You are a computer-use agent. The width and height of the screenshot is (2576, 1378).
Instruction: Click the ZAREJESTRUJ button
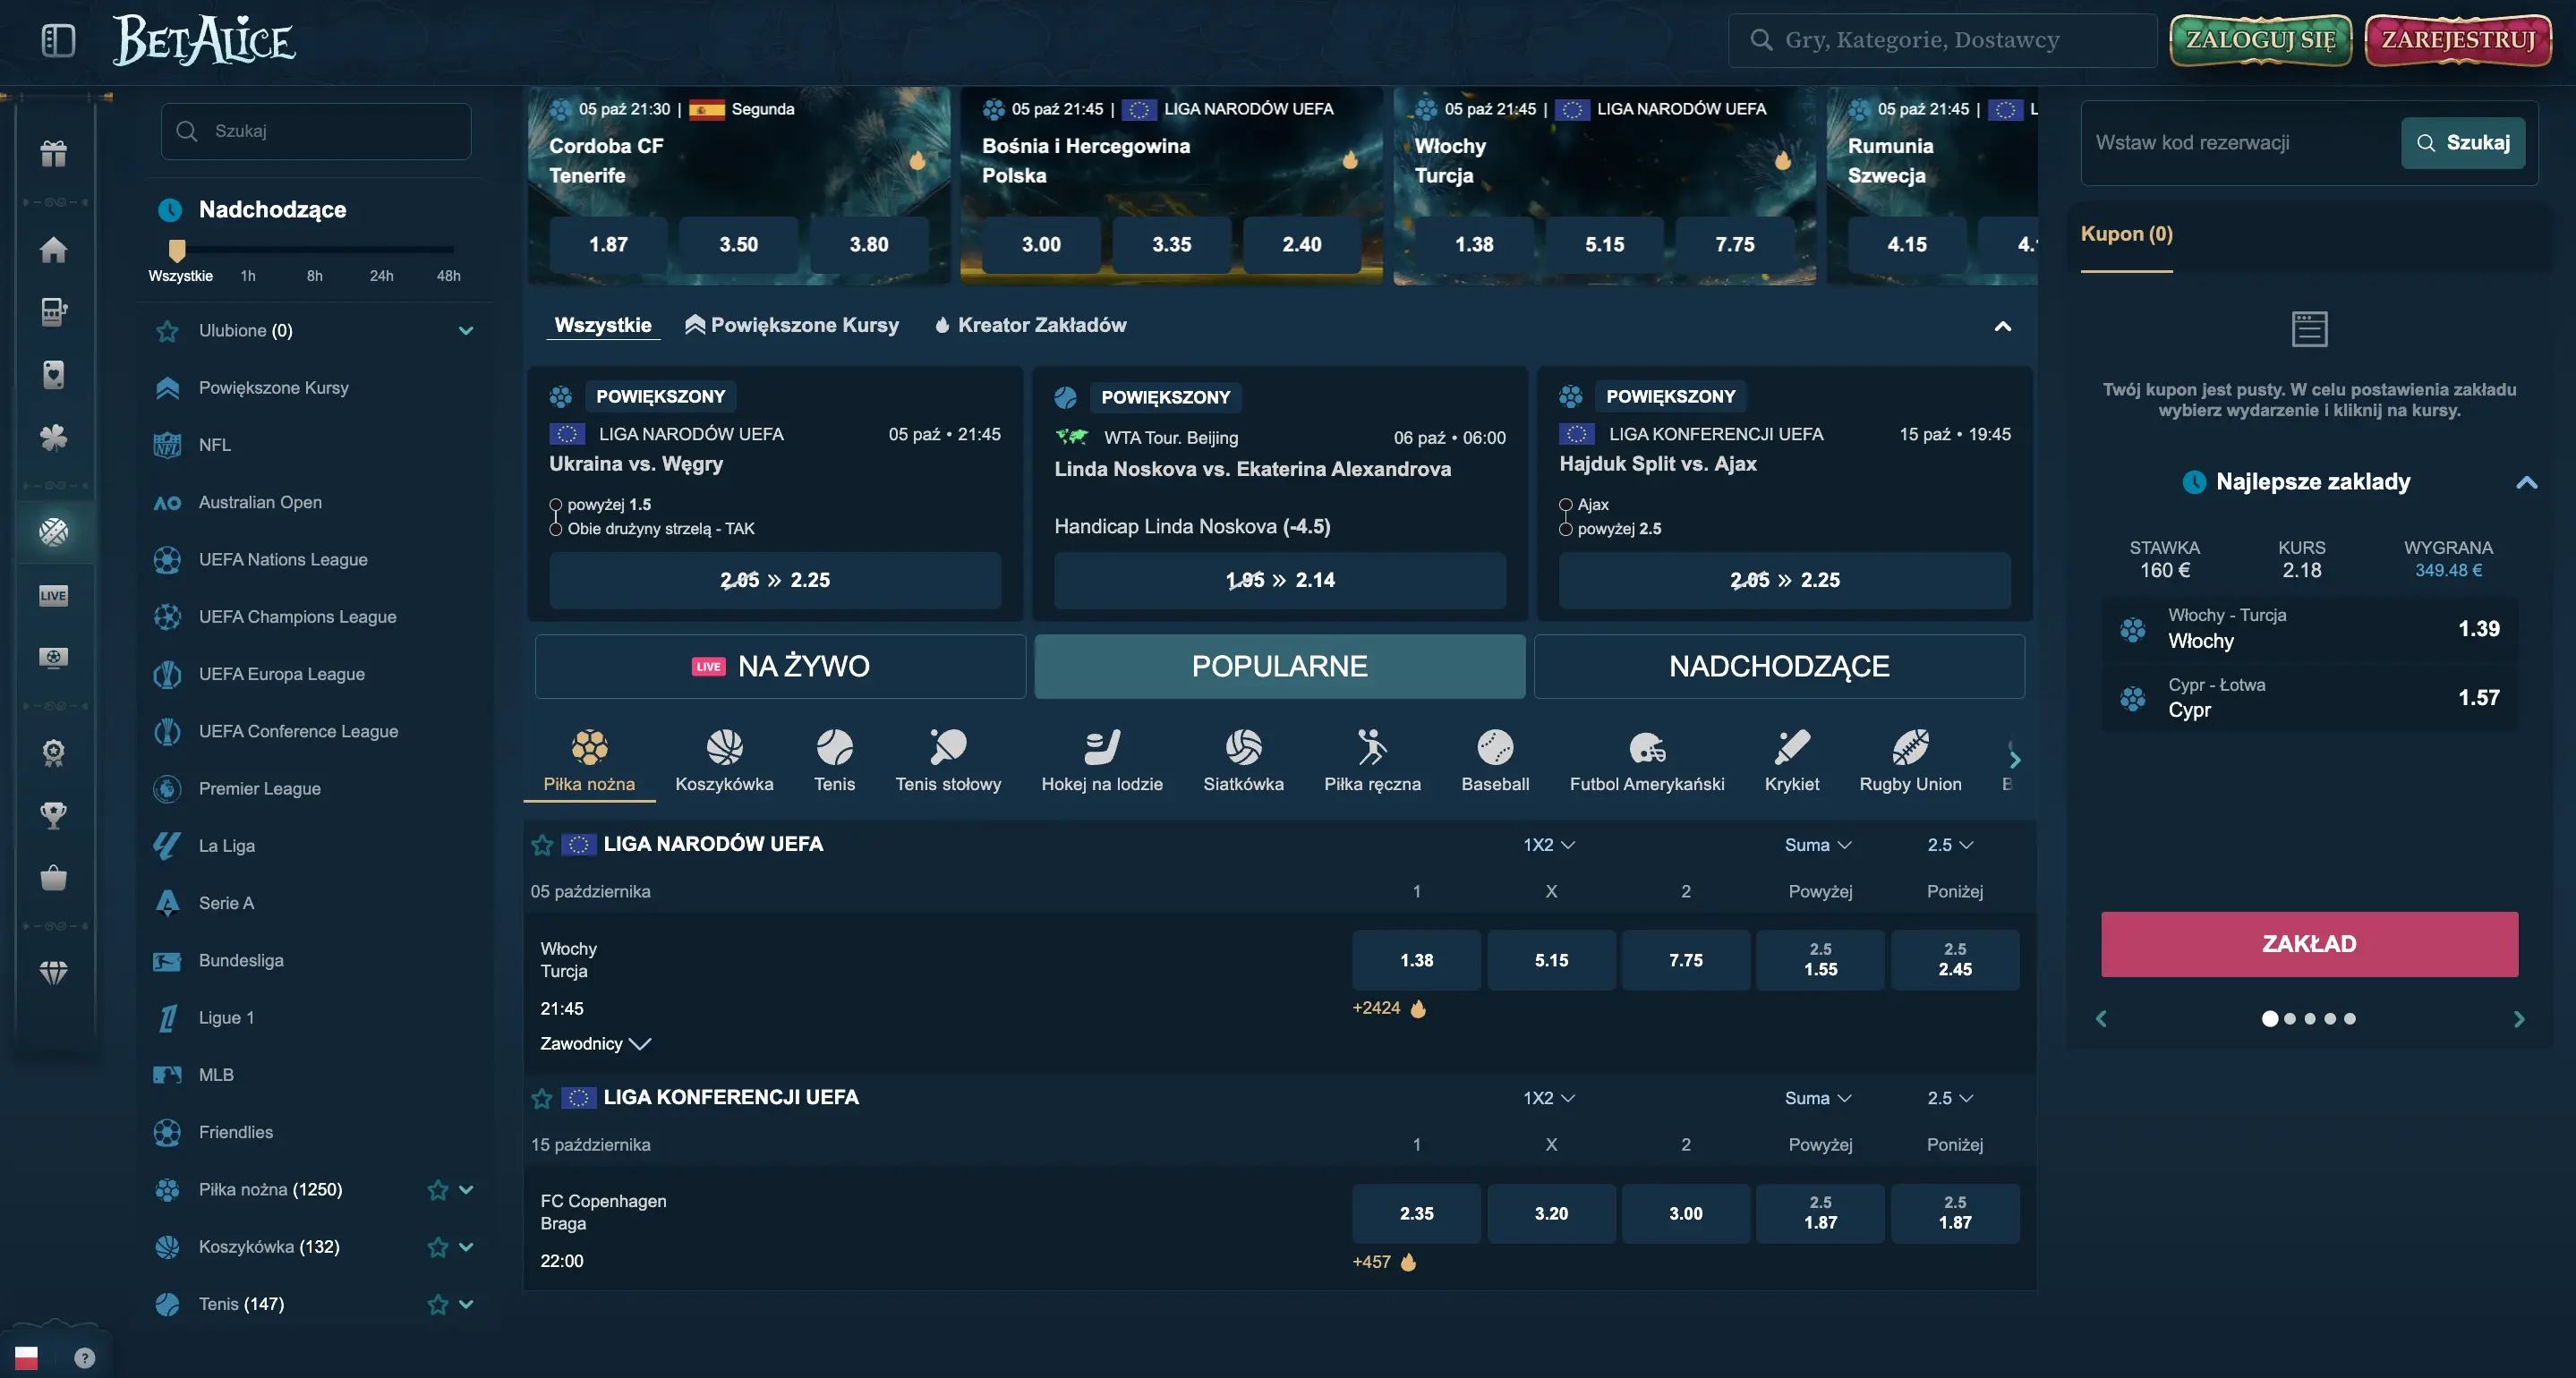tap(2458, 40)
